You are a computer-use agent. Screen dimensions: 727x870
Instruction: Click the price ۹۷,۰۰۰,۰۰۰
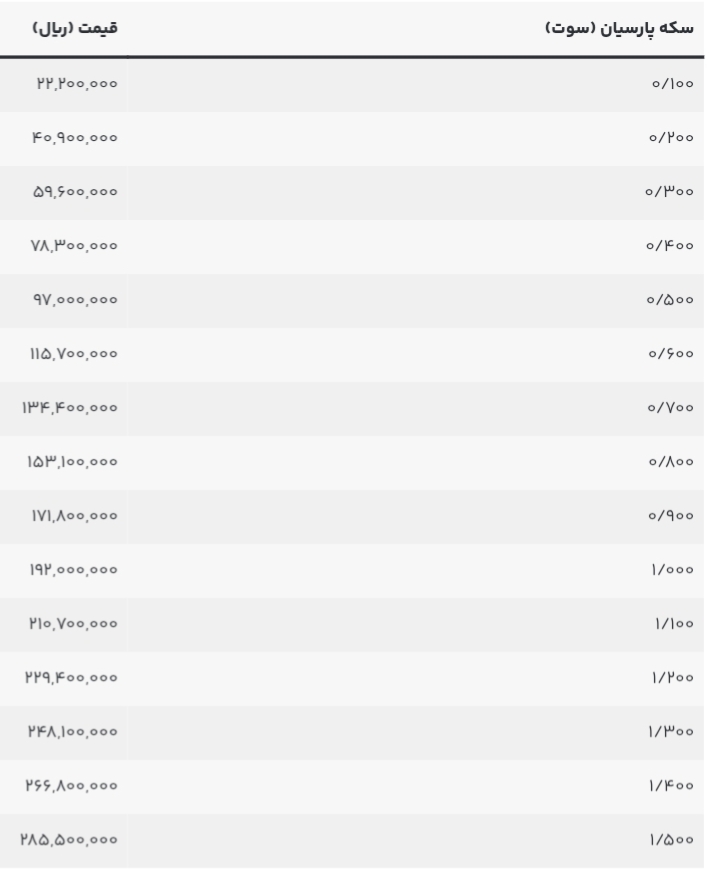(75, 300)
